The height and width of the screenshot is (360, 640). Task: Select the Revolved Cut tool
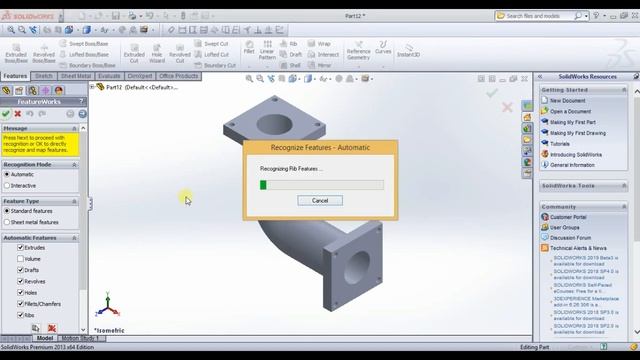pos(180,53)
